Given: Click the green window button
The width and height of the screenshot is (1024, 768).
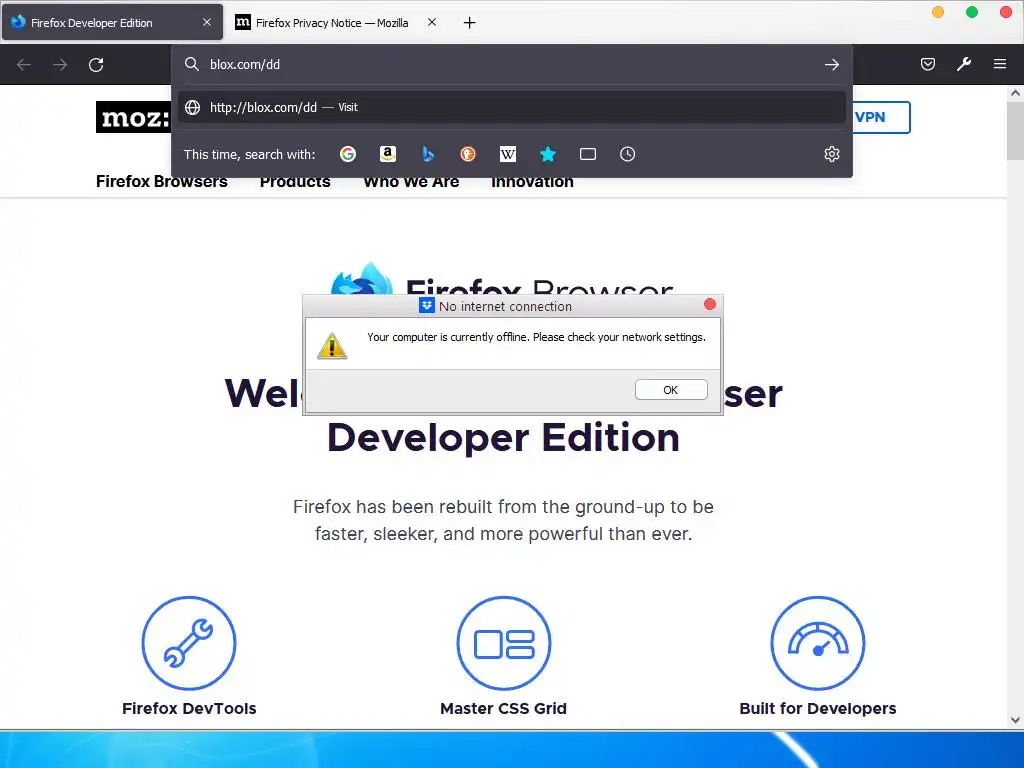Looking at the screenshot, I should click(972, 12).
